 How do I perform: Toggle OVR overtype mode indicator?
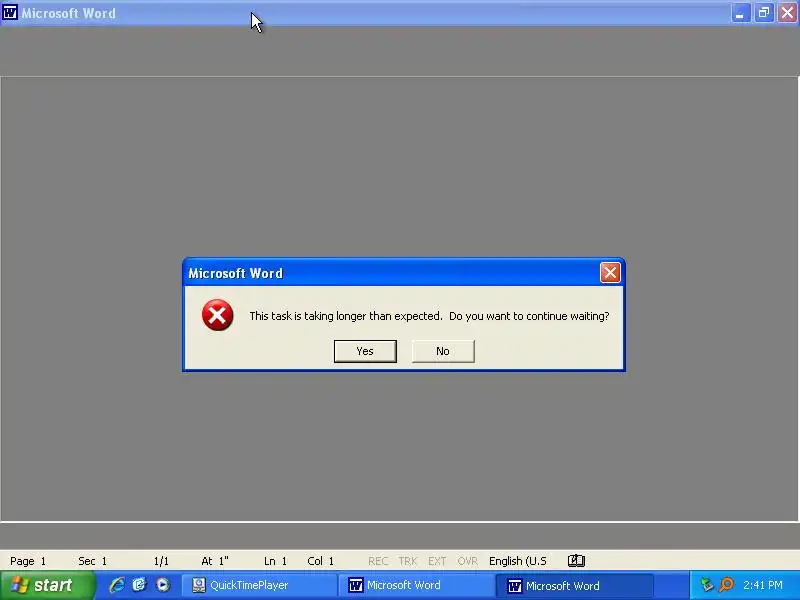click(467, 561)
